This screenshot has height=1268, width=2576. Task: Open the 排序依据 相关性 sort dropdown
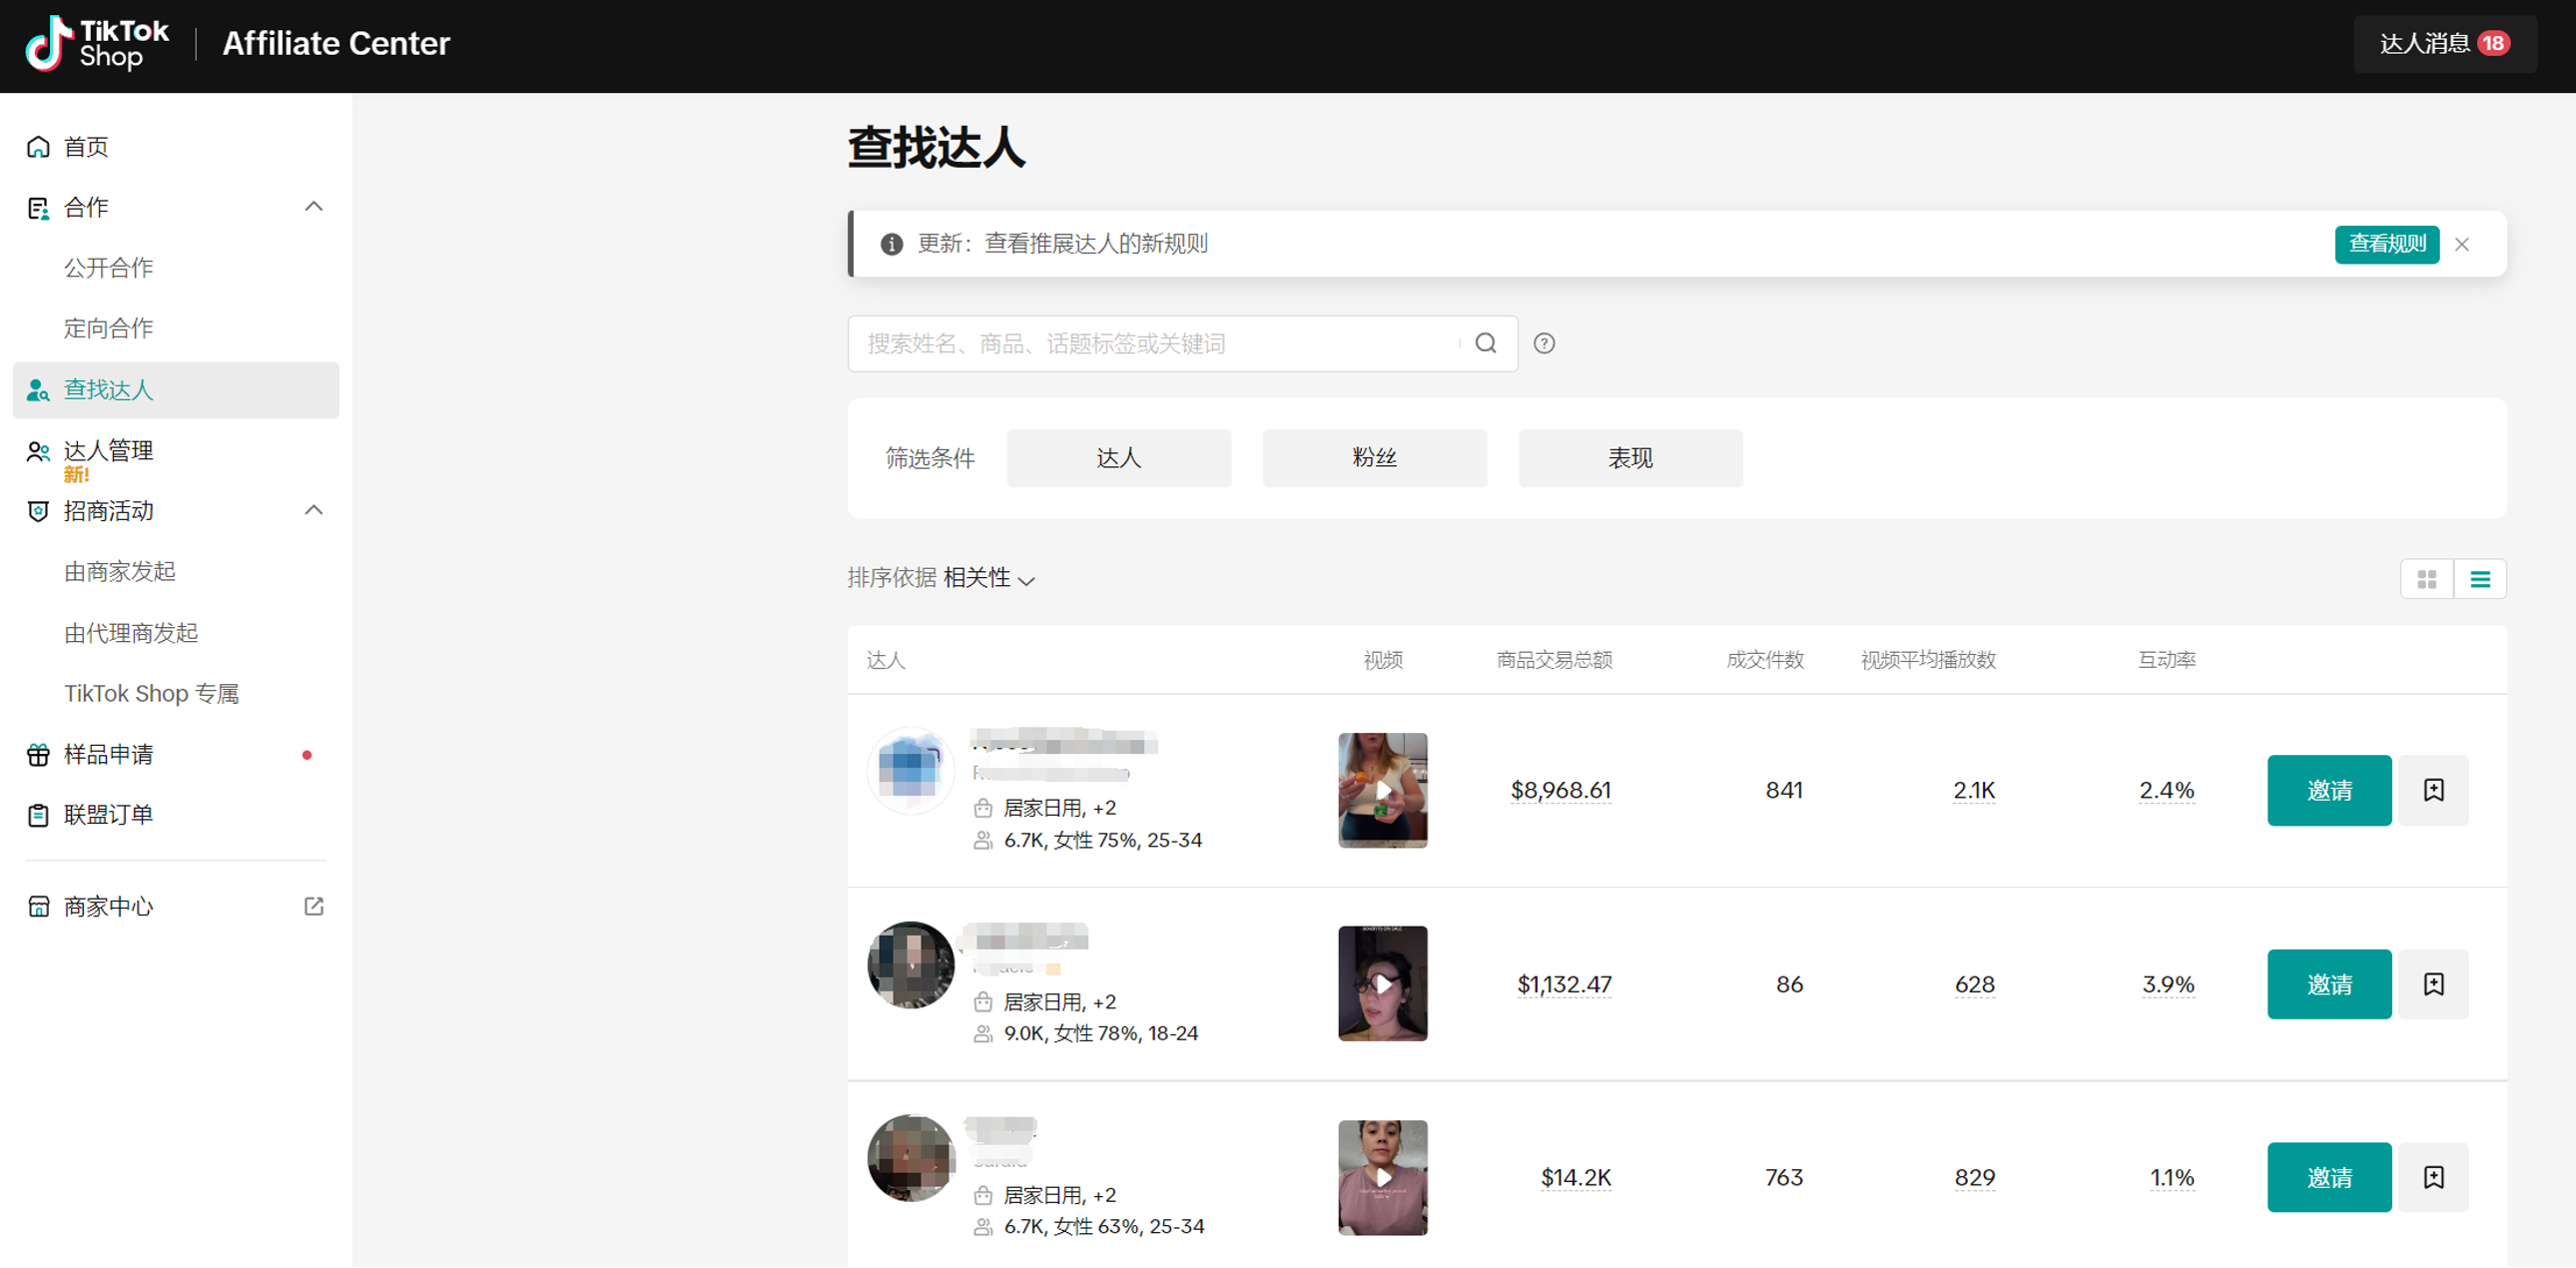(x=941, y=579)
